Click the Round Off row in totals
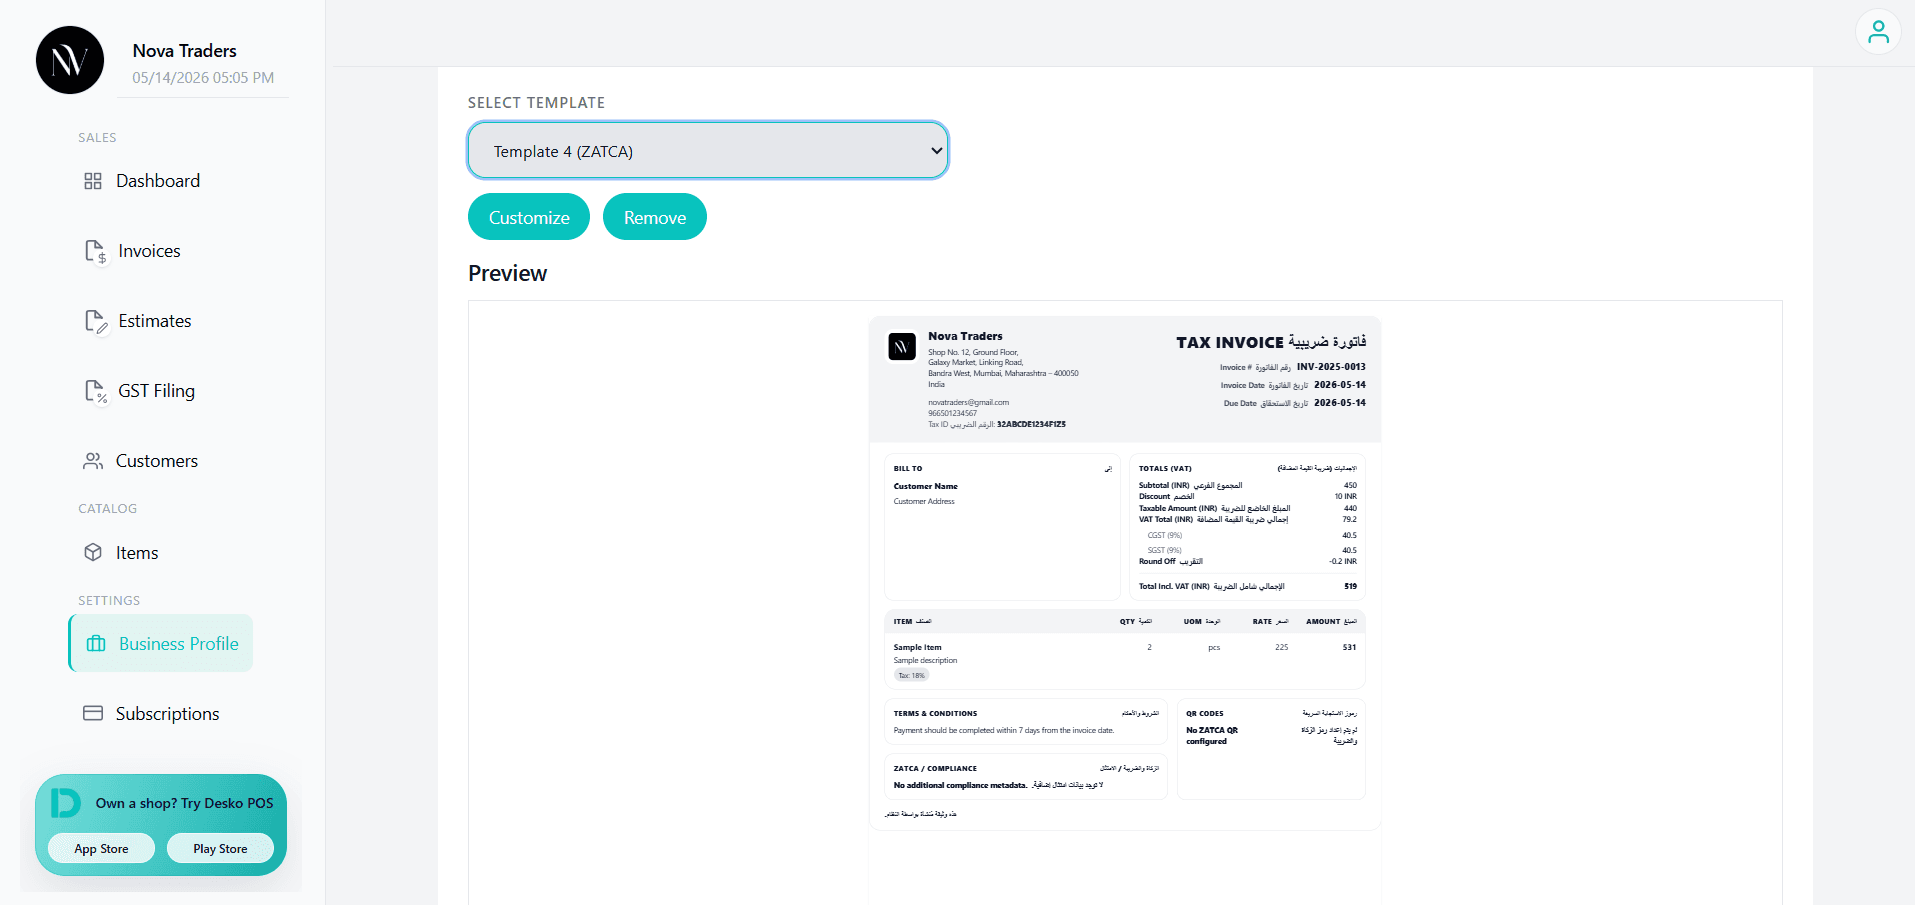This screenshot has height=905, width=1915. coord(1248,561)
